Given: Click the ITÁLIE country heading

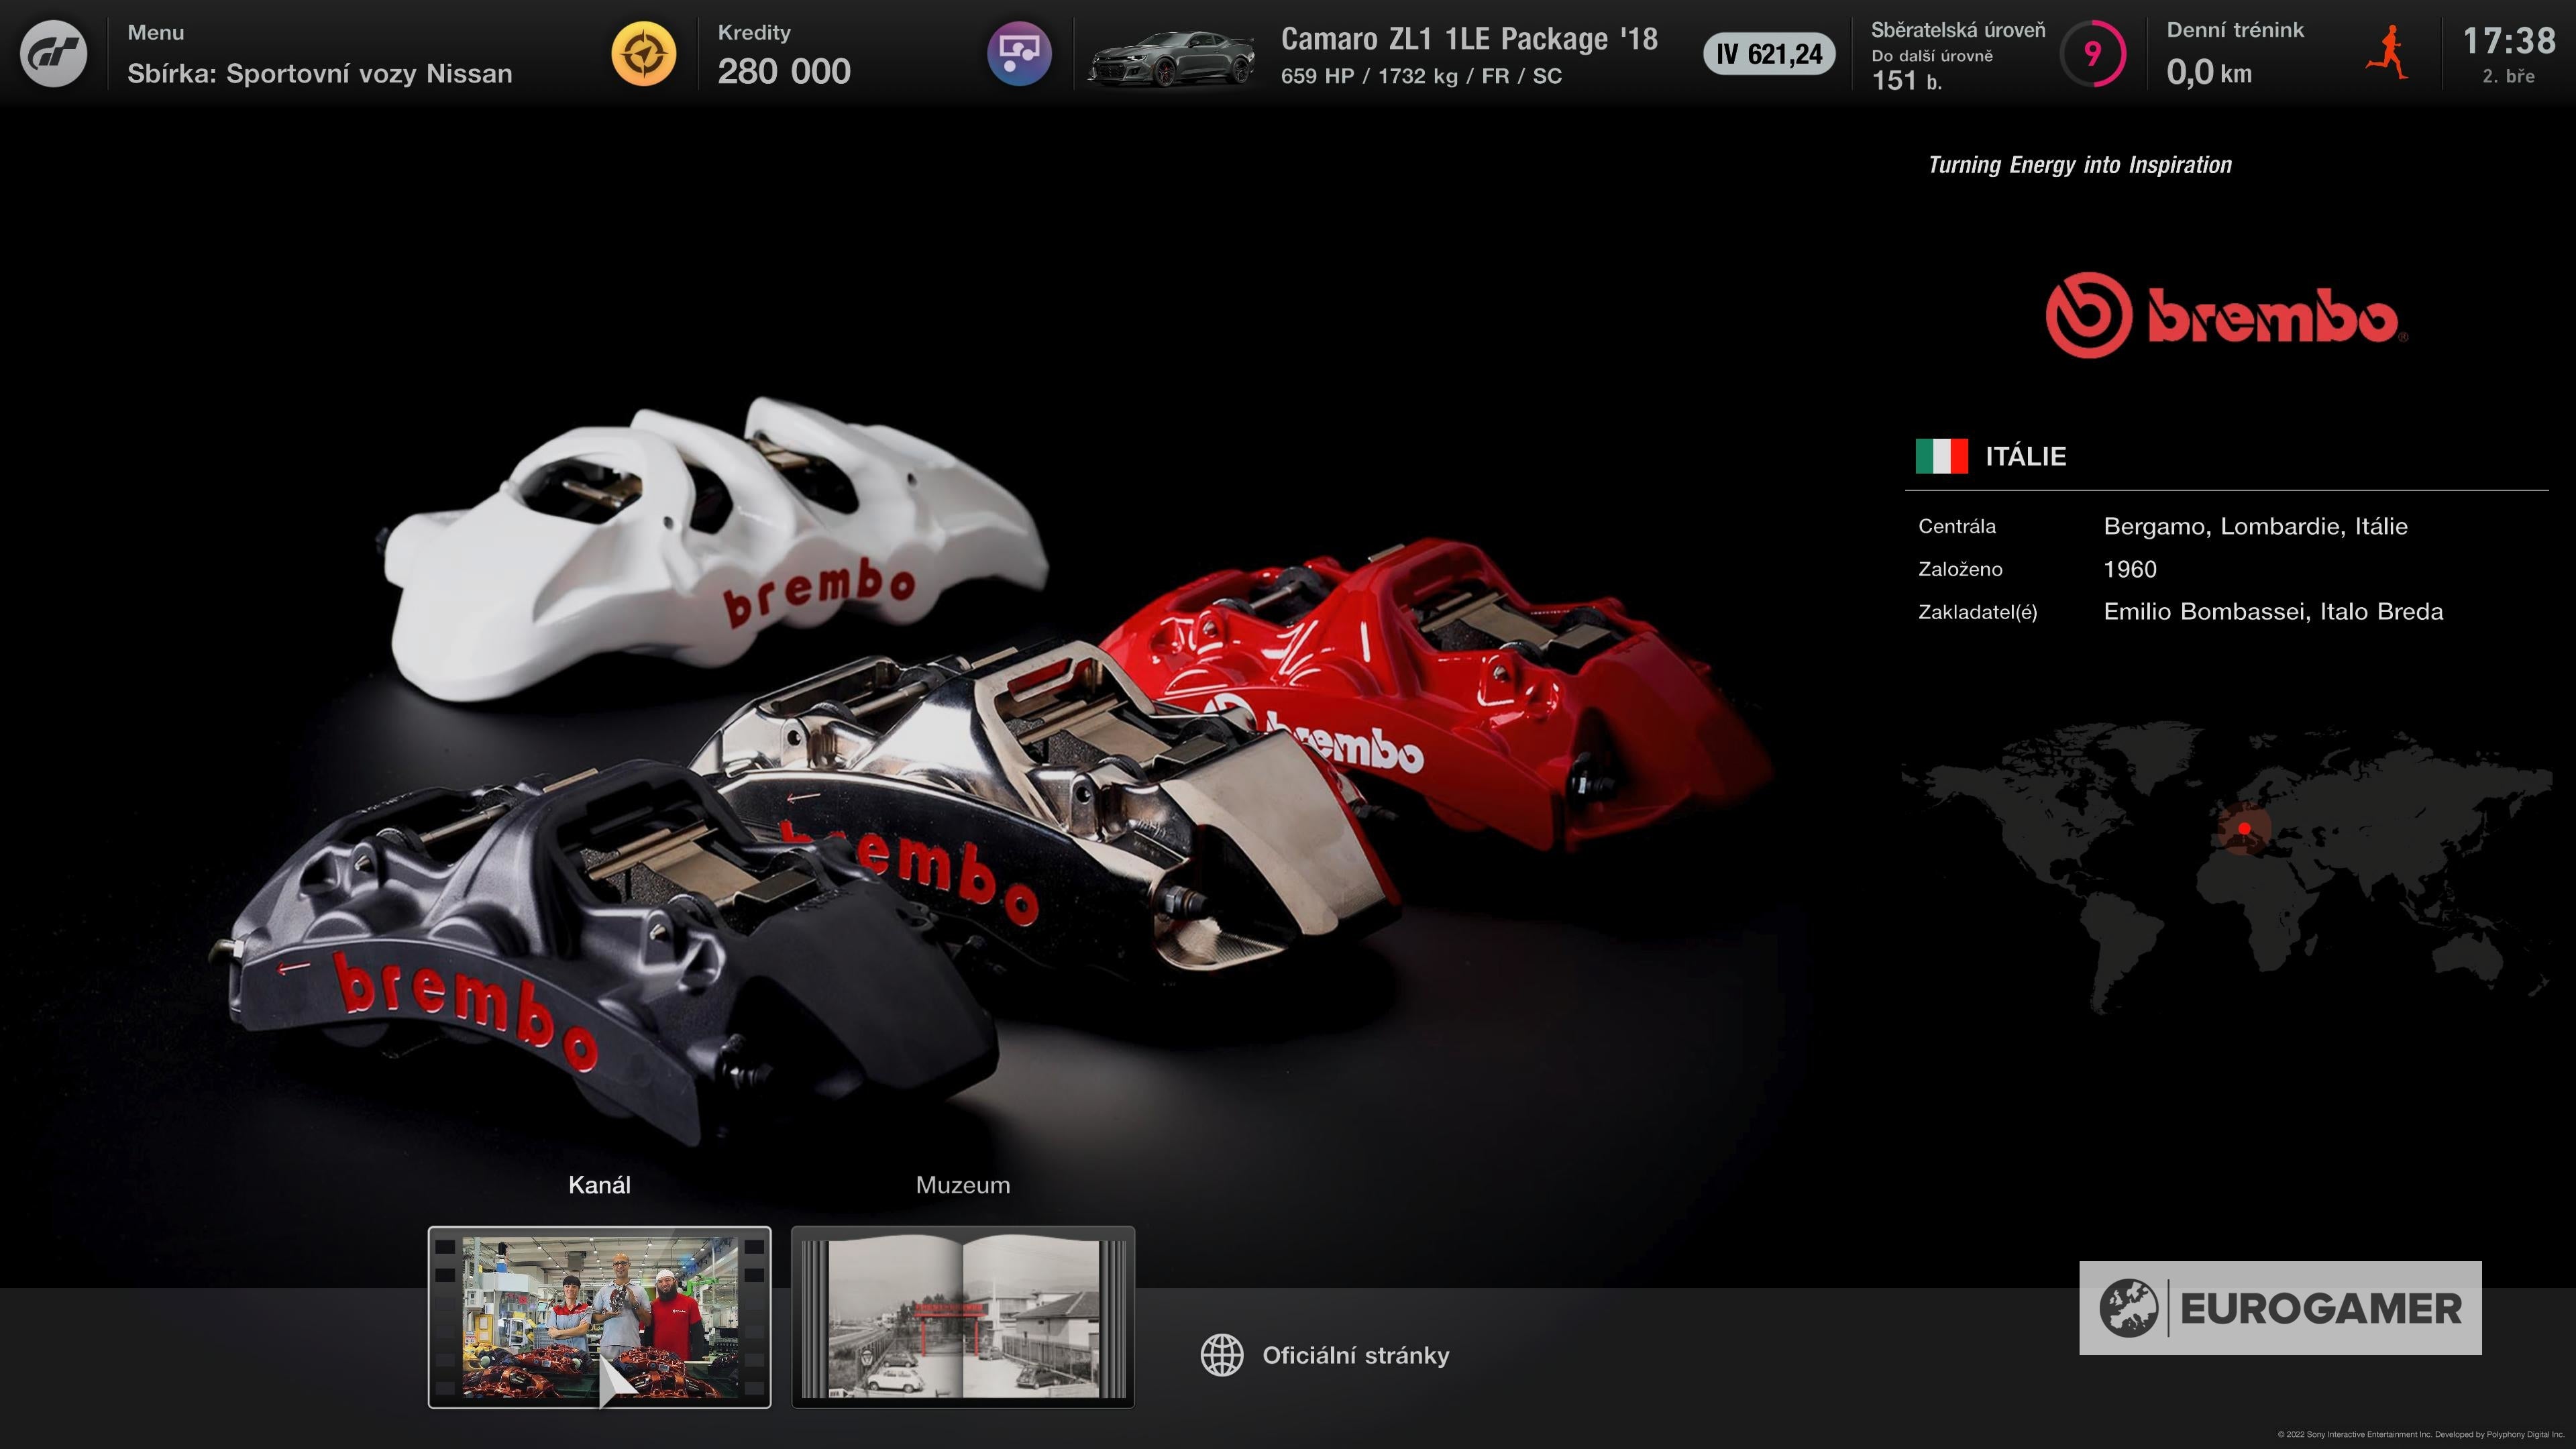Looking at the screenshot, I should [x=2025, y=456].
